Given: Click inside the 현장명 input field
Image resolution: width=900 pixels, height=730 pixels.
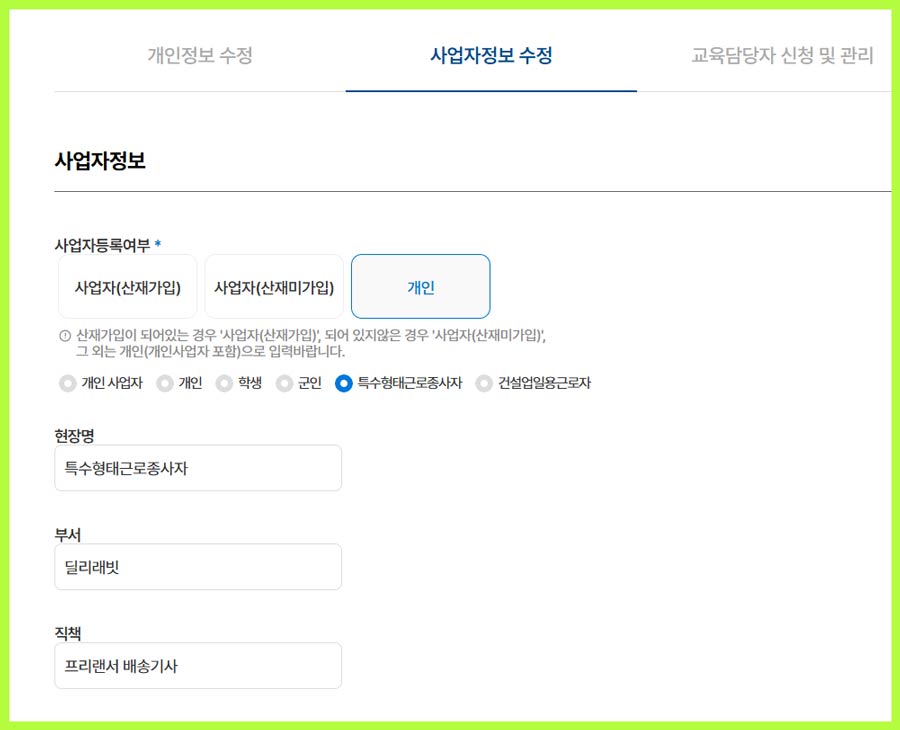Looking at the screenshot, I should (197, 468).
